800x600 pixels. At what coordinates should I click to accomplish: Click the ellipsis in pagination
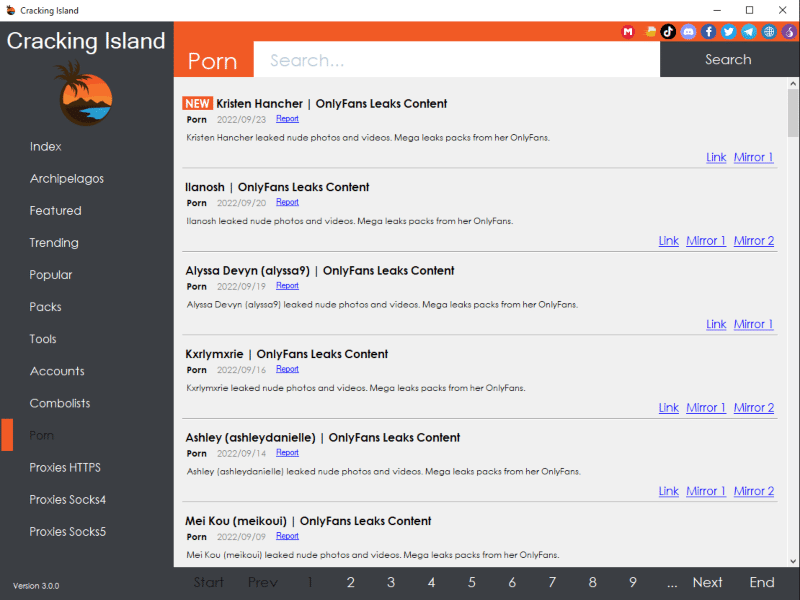(672, 584)
